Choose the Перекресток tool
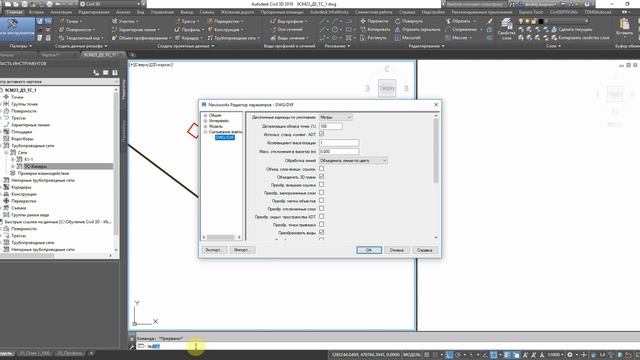The width and height of the screenshot is (640, 360). [x=225, y=21]
